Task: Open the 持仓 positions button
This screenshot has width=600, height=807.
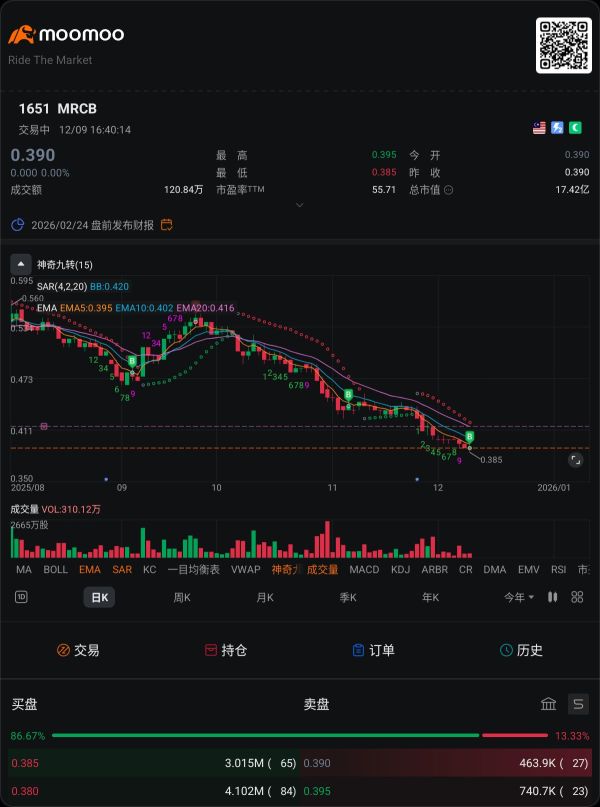Action: coord(225,650)
